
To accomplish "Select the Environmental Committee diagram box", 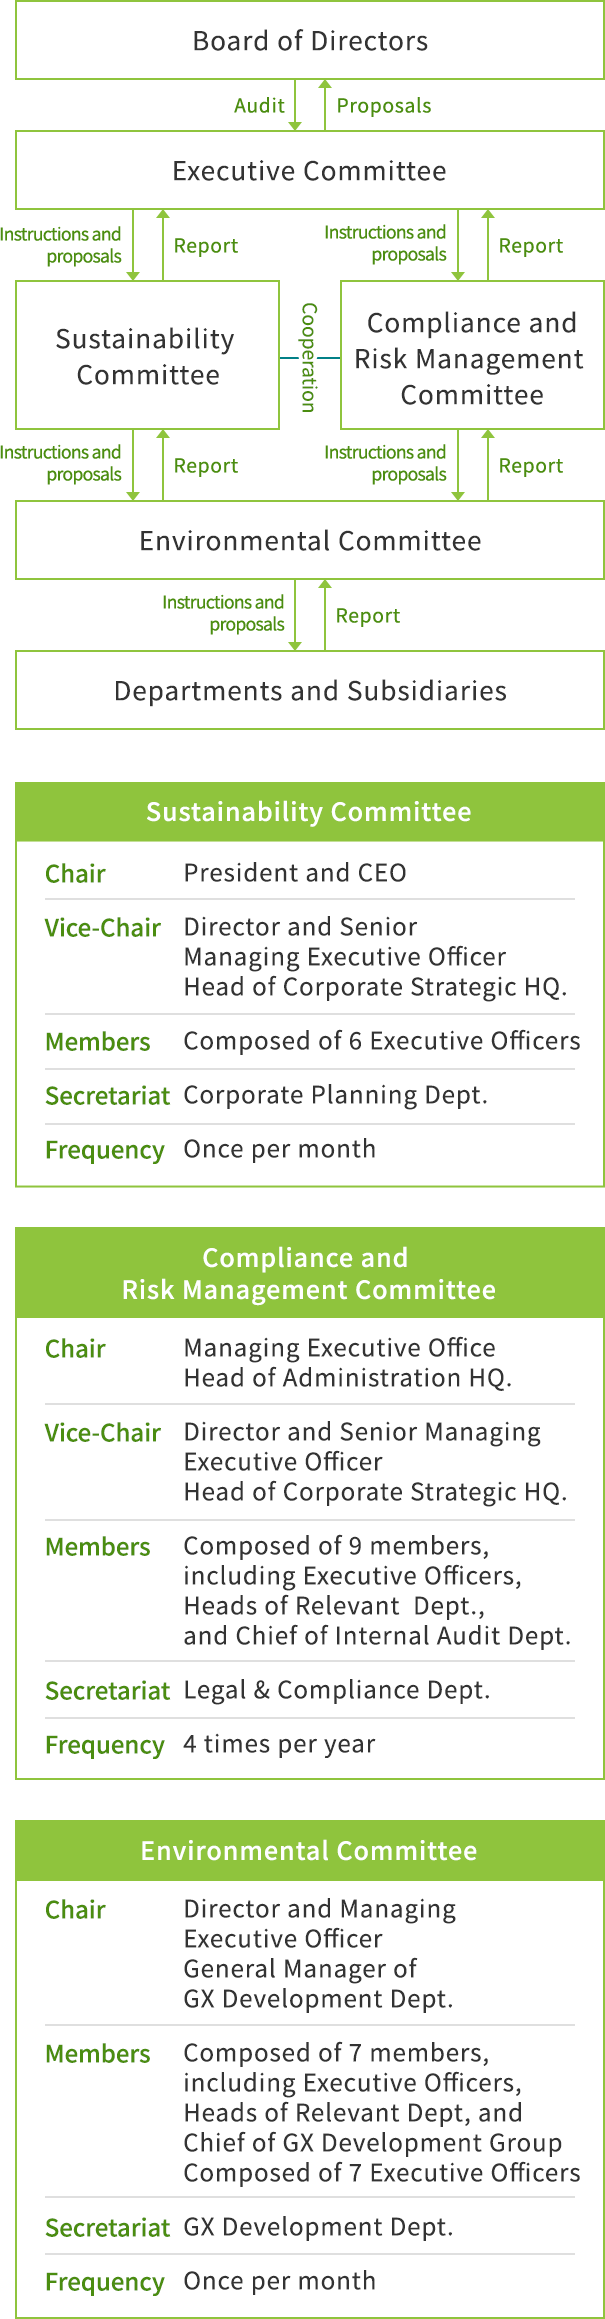I will tap(310, 540).
